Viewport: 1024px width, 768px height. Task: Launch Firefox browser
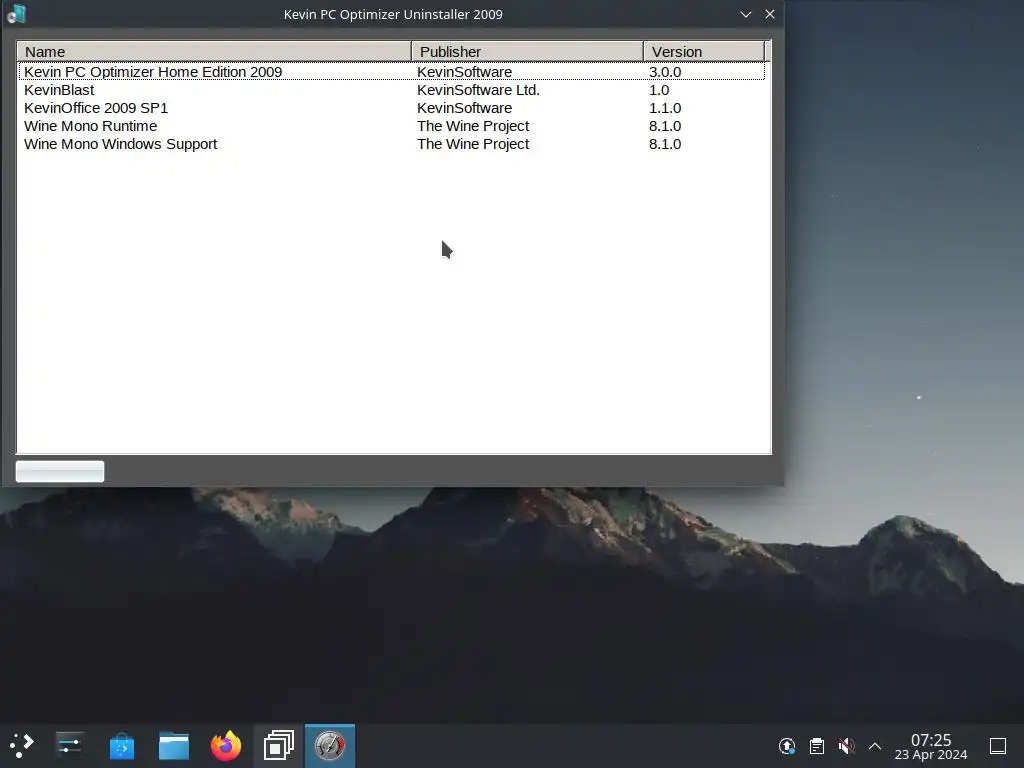click(226, 746)
